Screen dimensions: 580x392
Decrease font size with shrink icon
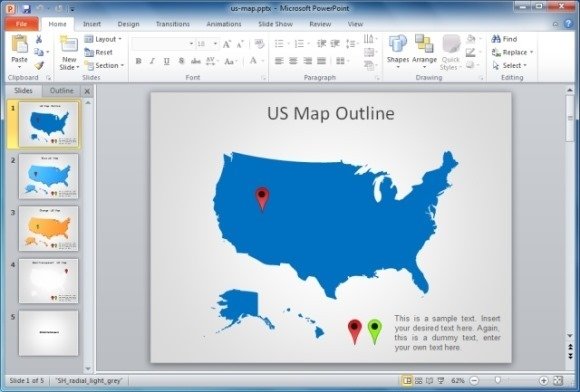click(240, 44)
